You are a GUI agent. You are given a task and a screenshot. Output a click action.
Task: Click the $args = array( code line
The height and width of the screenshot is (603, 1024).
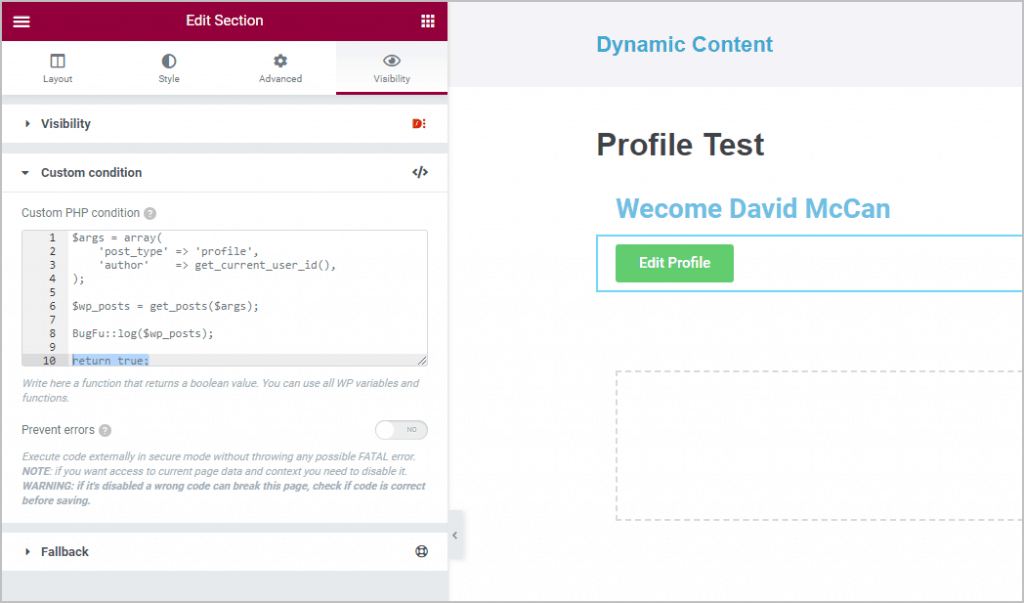(x=117, y=238)
